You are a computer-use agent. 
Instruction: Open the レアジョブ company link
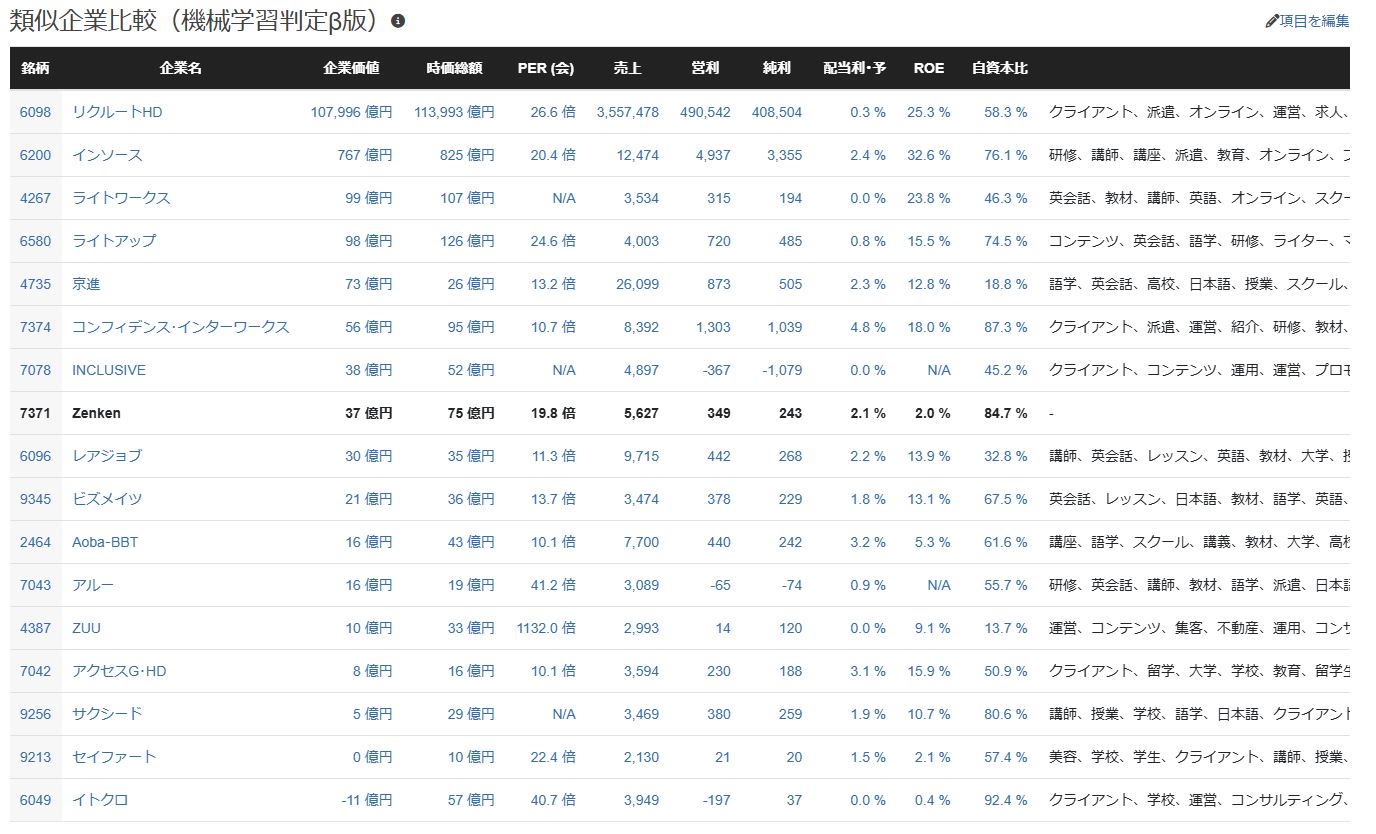coord(107,456)
